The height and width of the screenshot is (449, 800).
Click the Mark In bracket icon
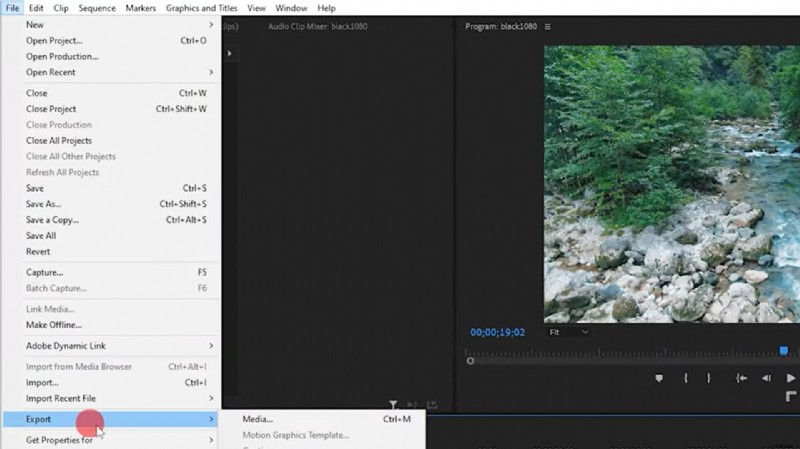(685, 378)
